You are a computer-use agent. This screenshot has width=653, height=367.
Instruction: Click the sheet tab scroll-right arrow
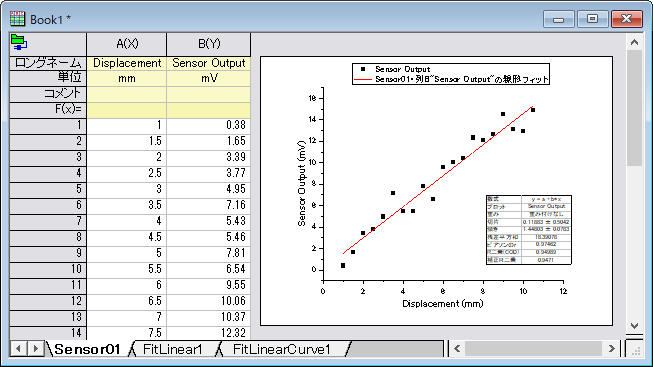(36, 349)
